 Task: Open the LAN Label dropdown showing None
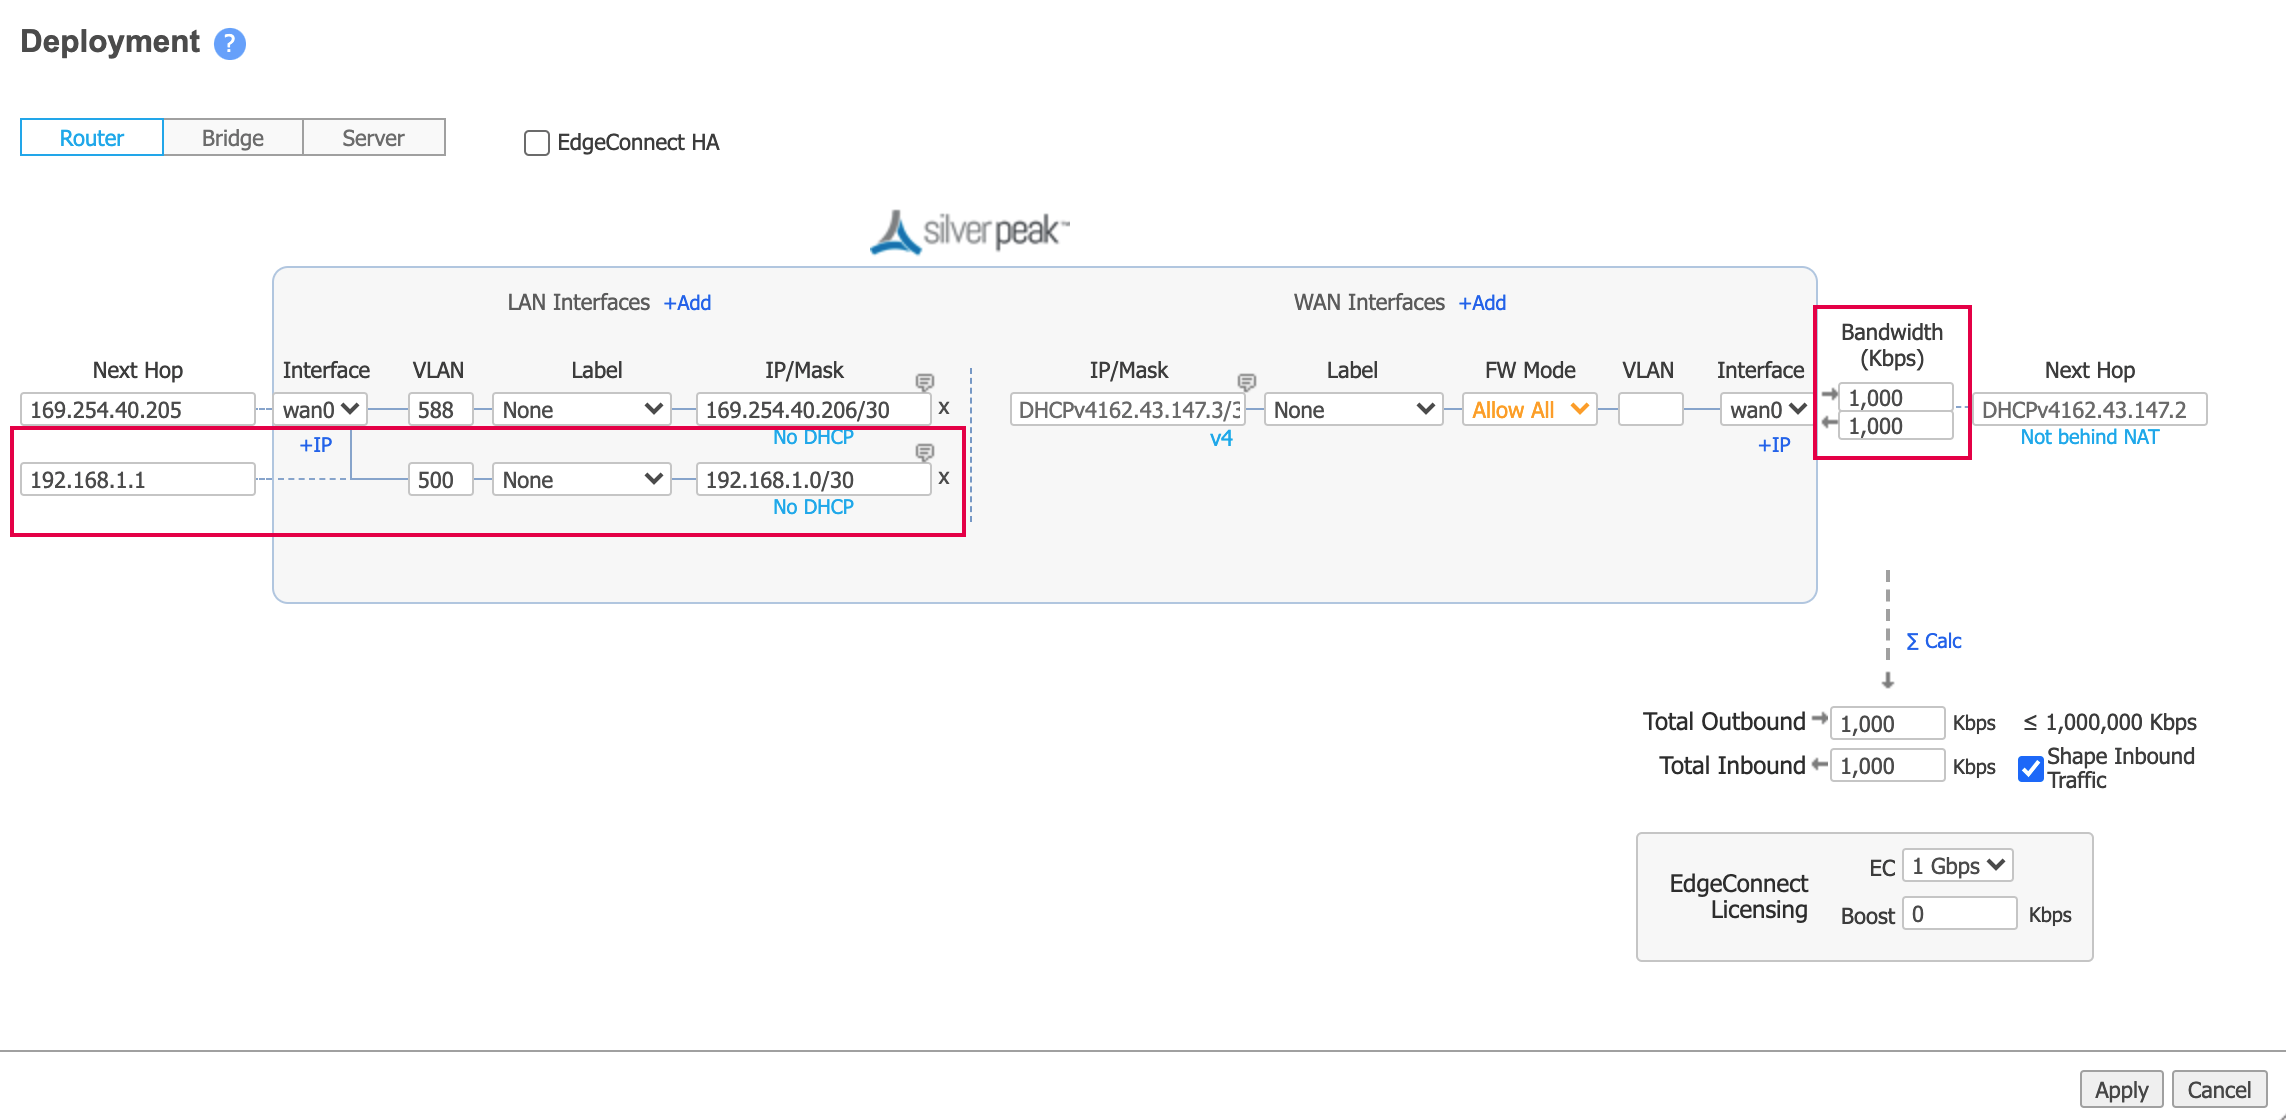pyautogui.click(x=581, y=408)
